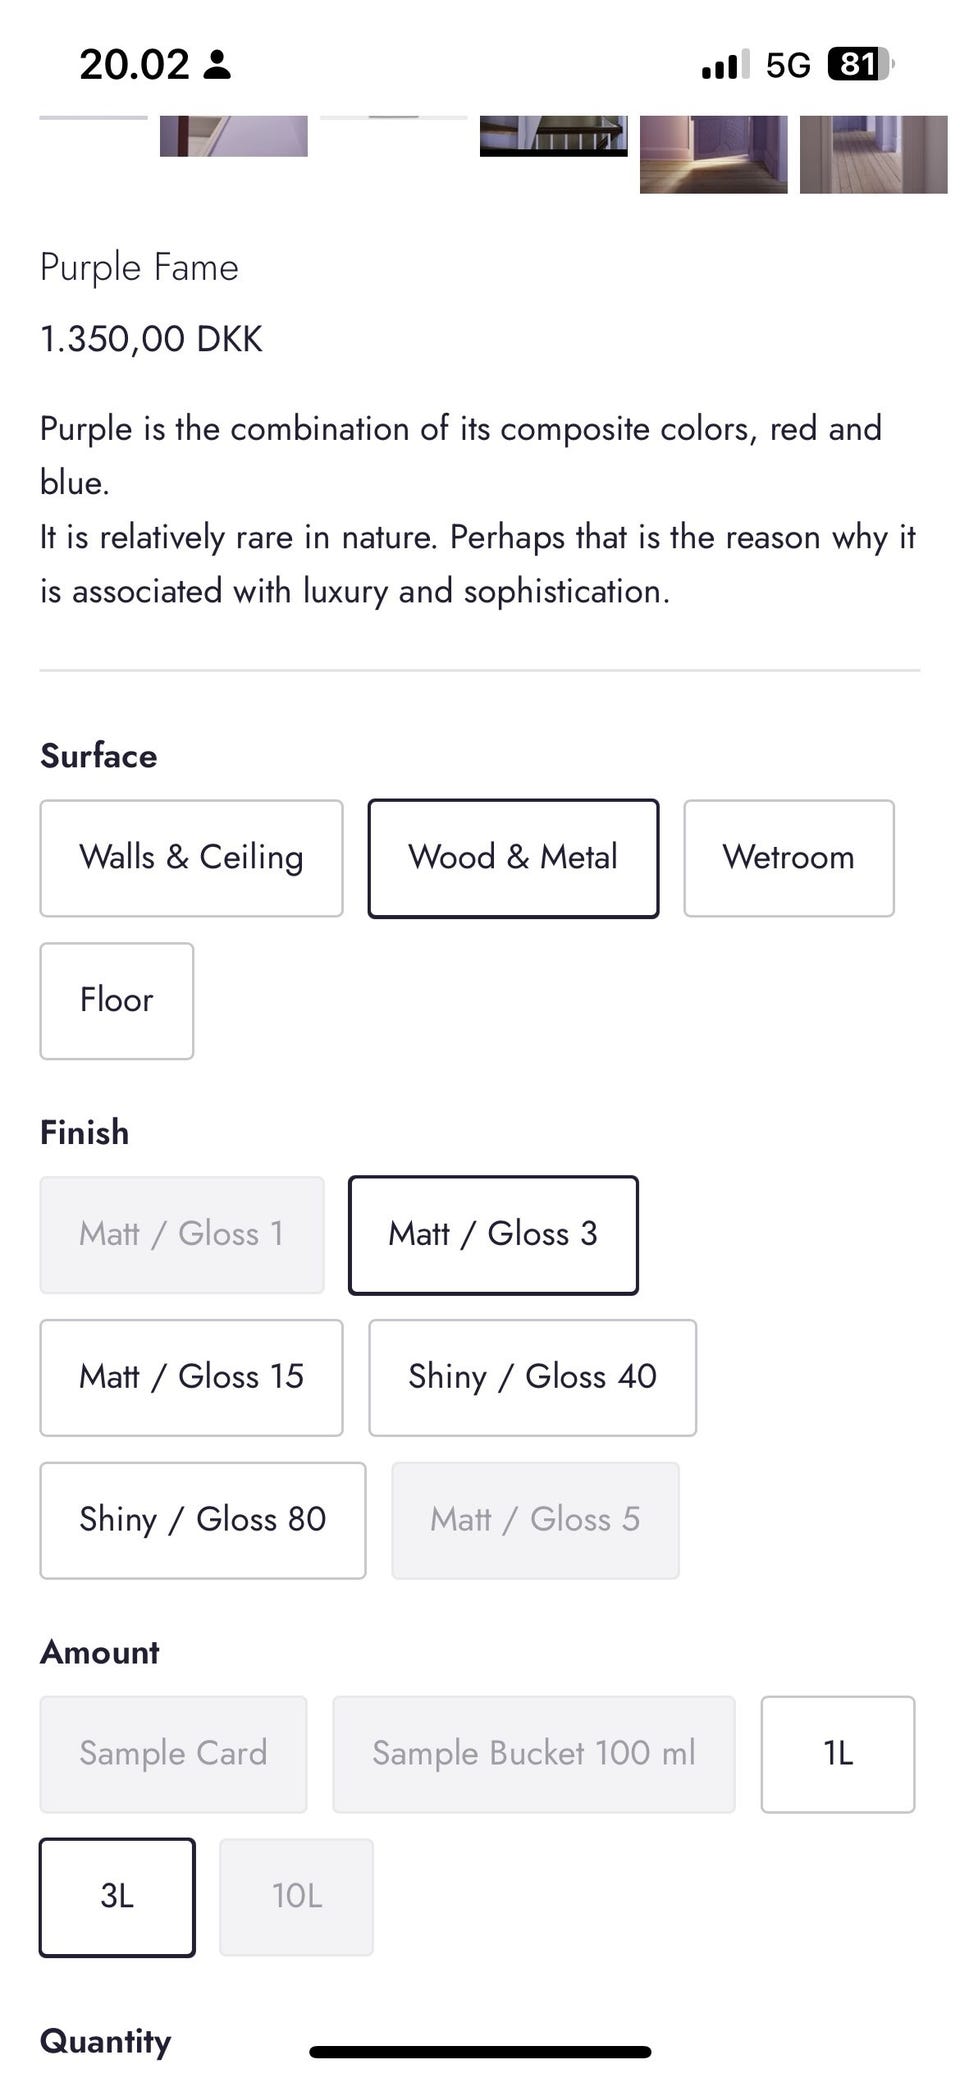
Task: Pick the Wetroom surface option
Action: point(788,858)
